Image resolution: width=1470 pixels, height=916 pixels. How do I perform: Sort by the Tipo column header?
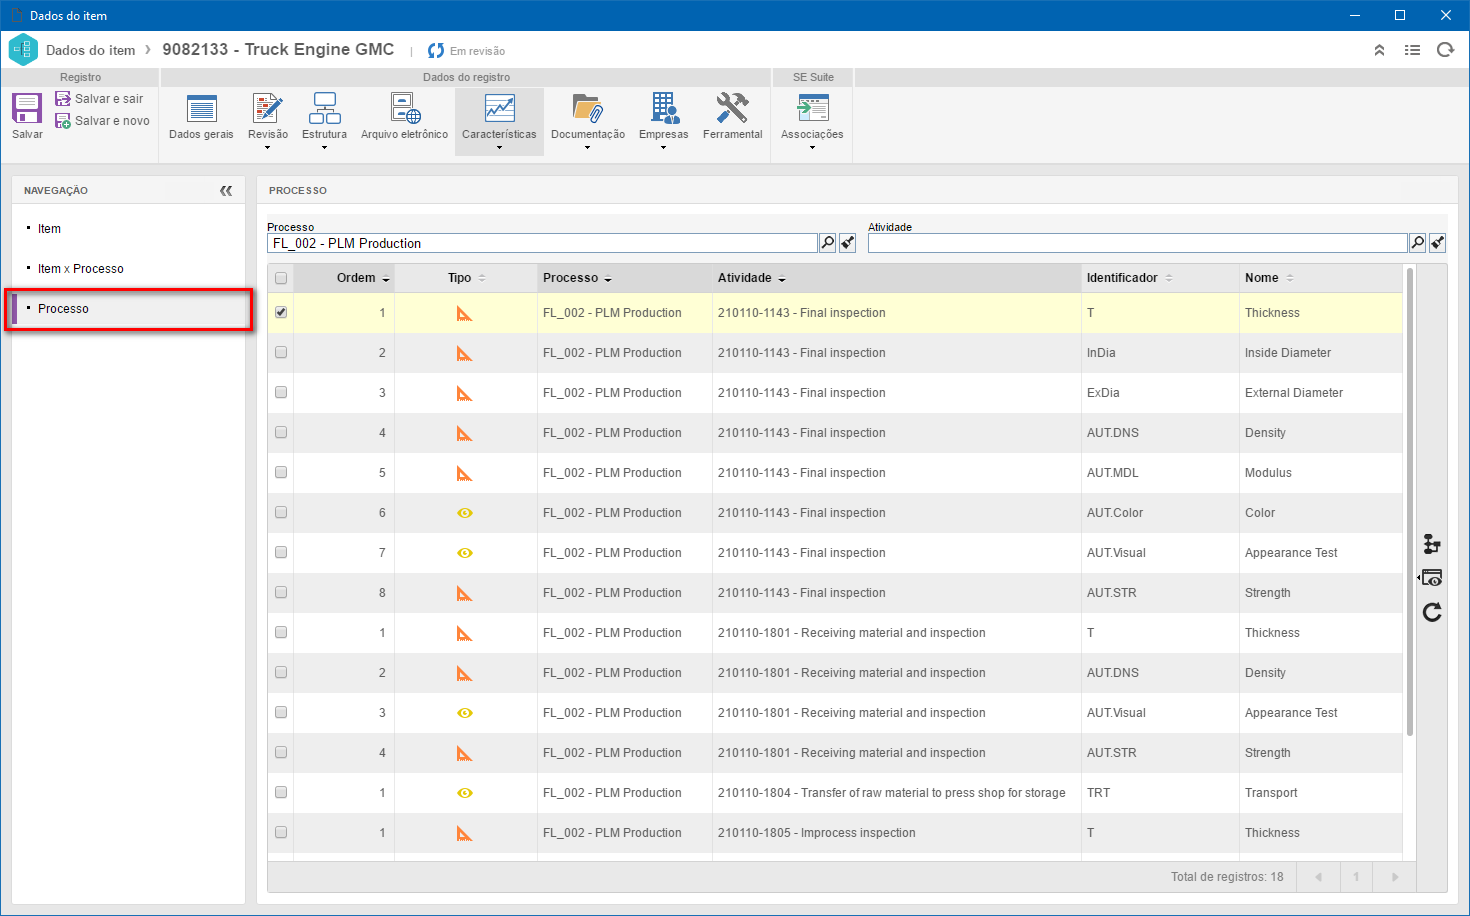click(x=466, y=278)
